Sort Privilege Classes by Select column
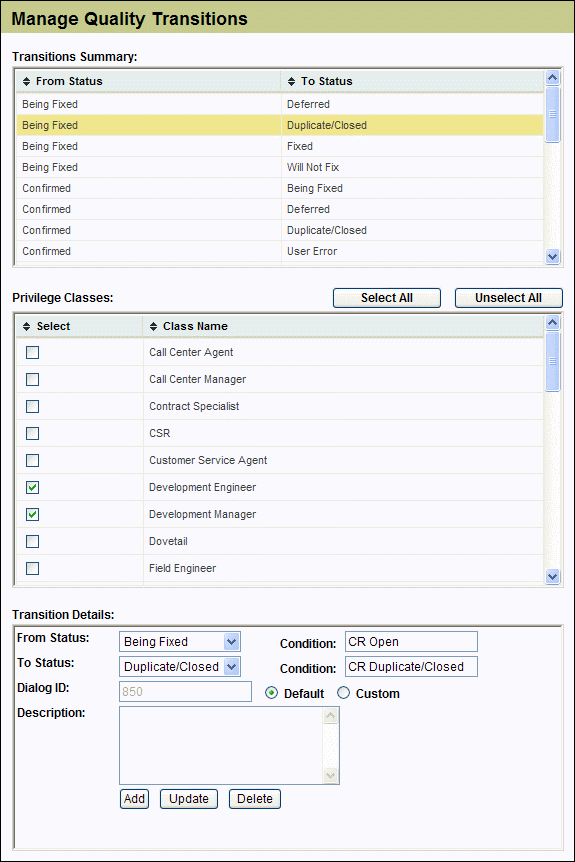The width and height of the screenshot is (575, 862). point(26,327)
